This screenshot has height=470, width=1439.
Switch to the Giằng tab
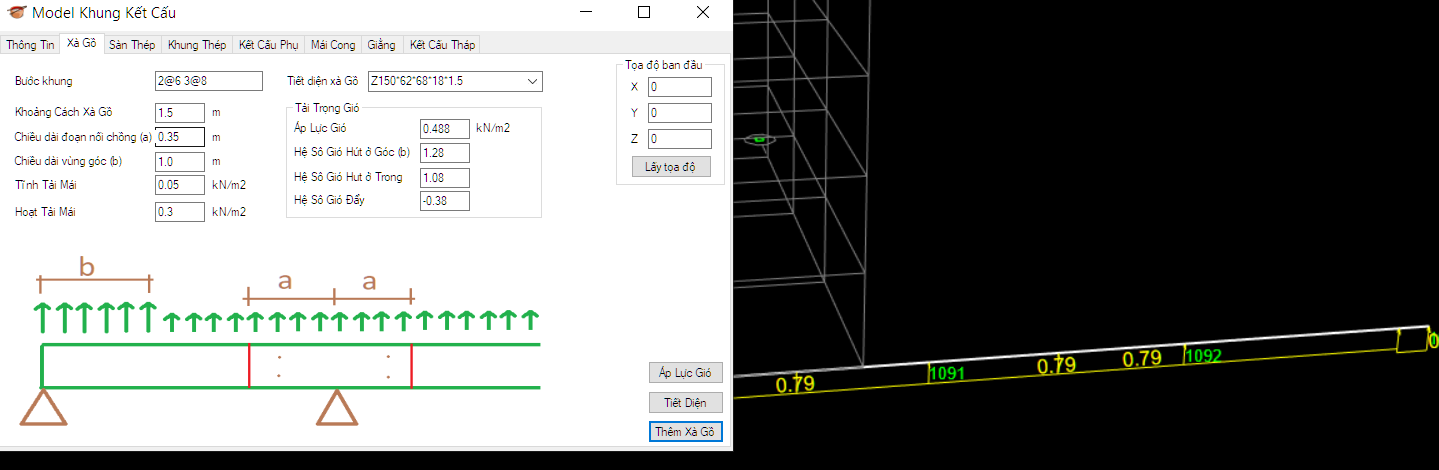pos(381,45)
